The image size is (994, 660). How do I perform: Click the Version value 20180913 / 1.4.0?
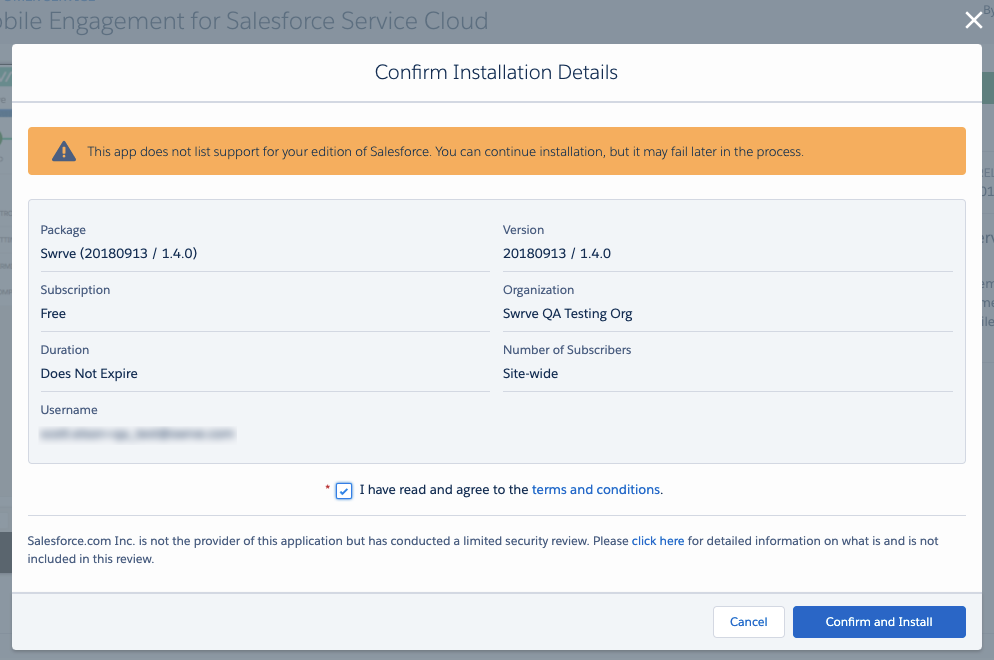tap(557, 254)
